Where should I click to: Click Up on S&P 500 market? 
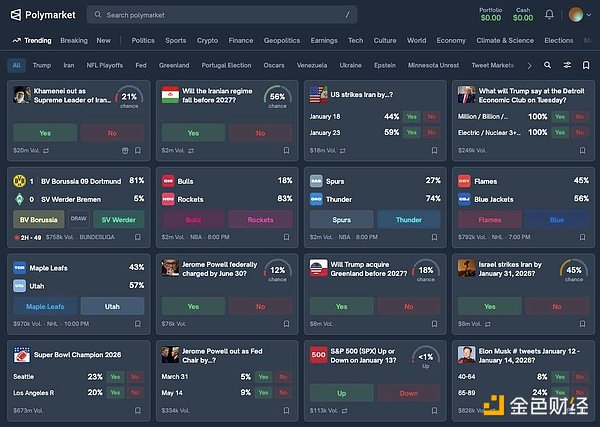[341, 393]
